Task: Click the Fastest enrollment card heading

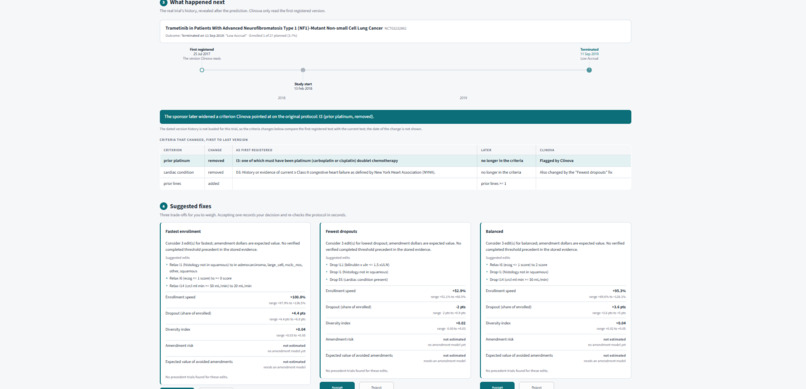Action: (x=183, y=232)
